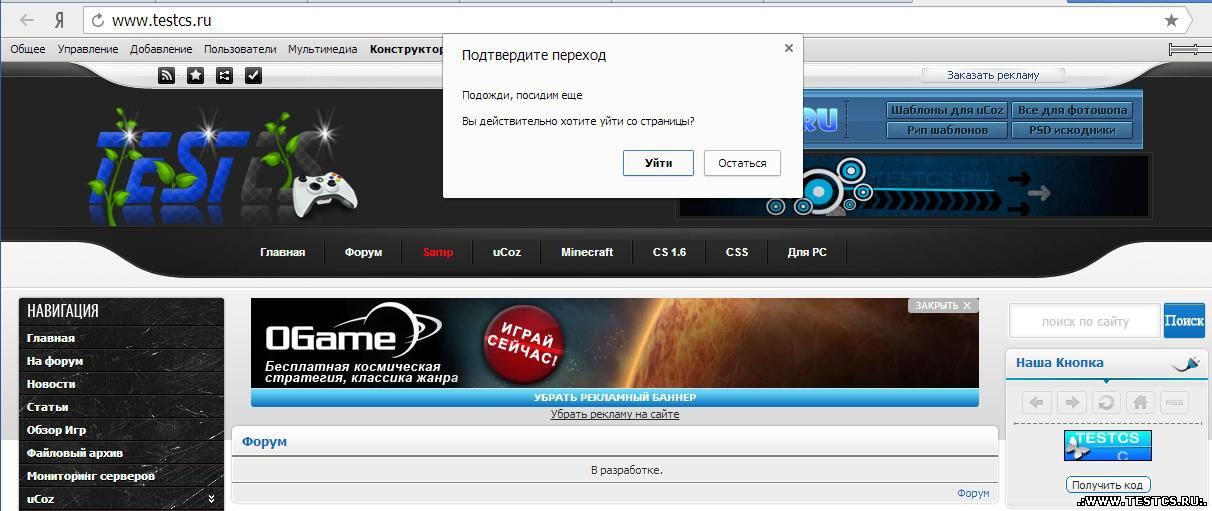Click the blue Поиск search button
1212x511 pixels.
click(1184, 321)
